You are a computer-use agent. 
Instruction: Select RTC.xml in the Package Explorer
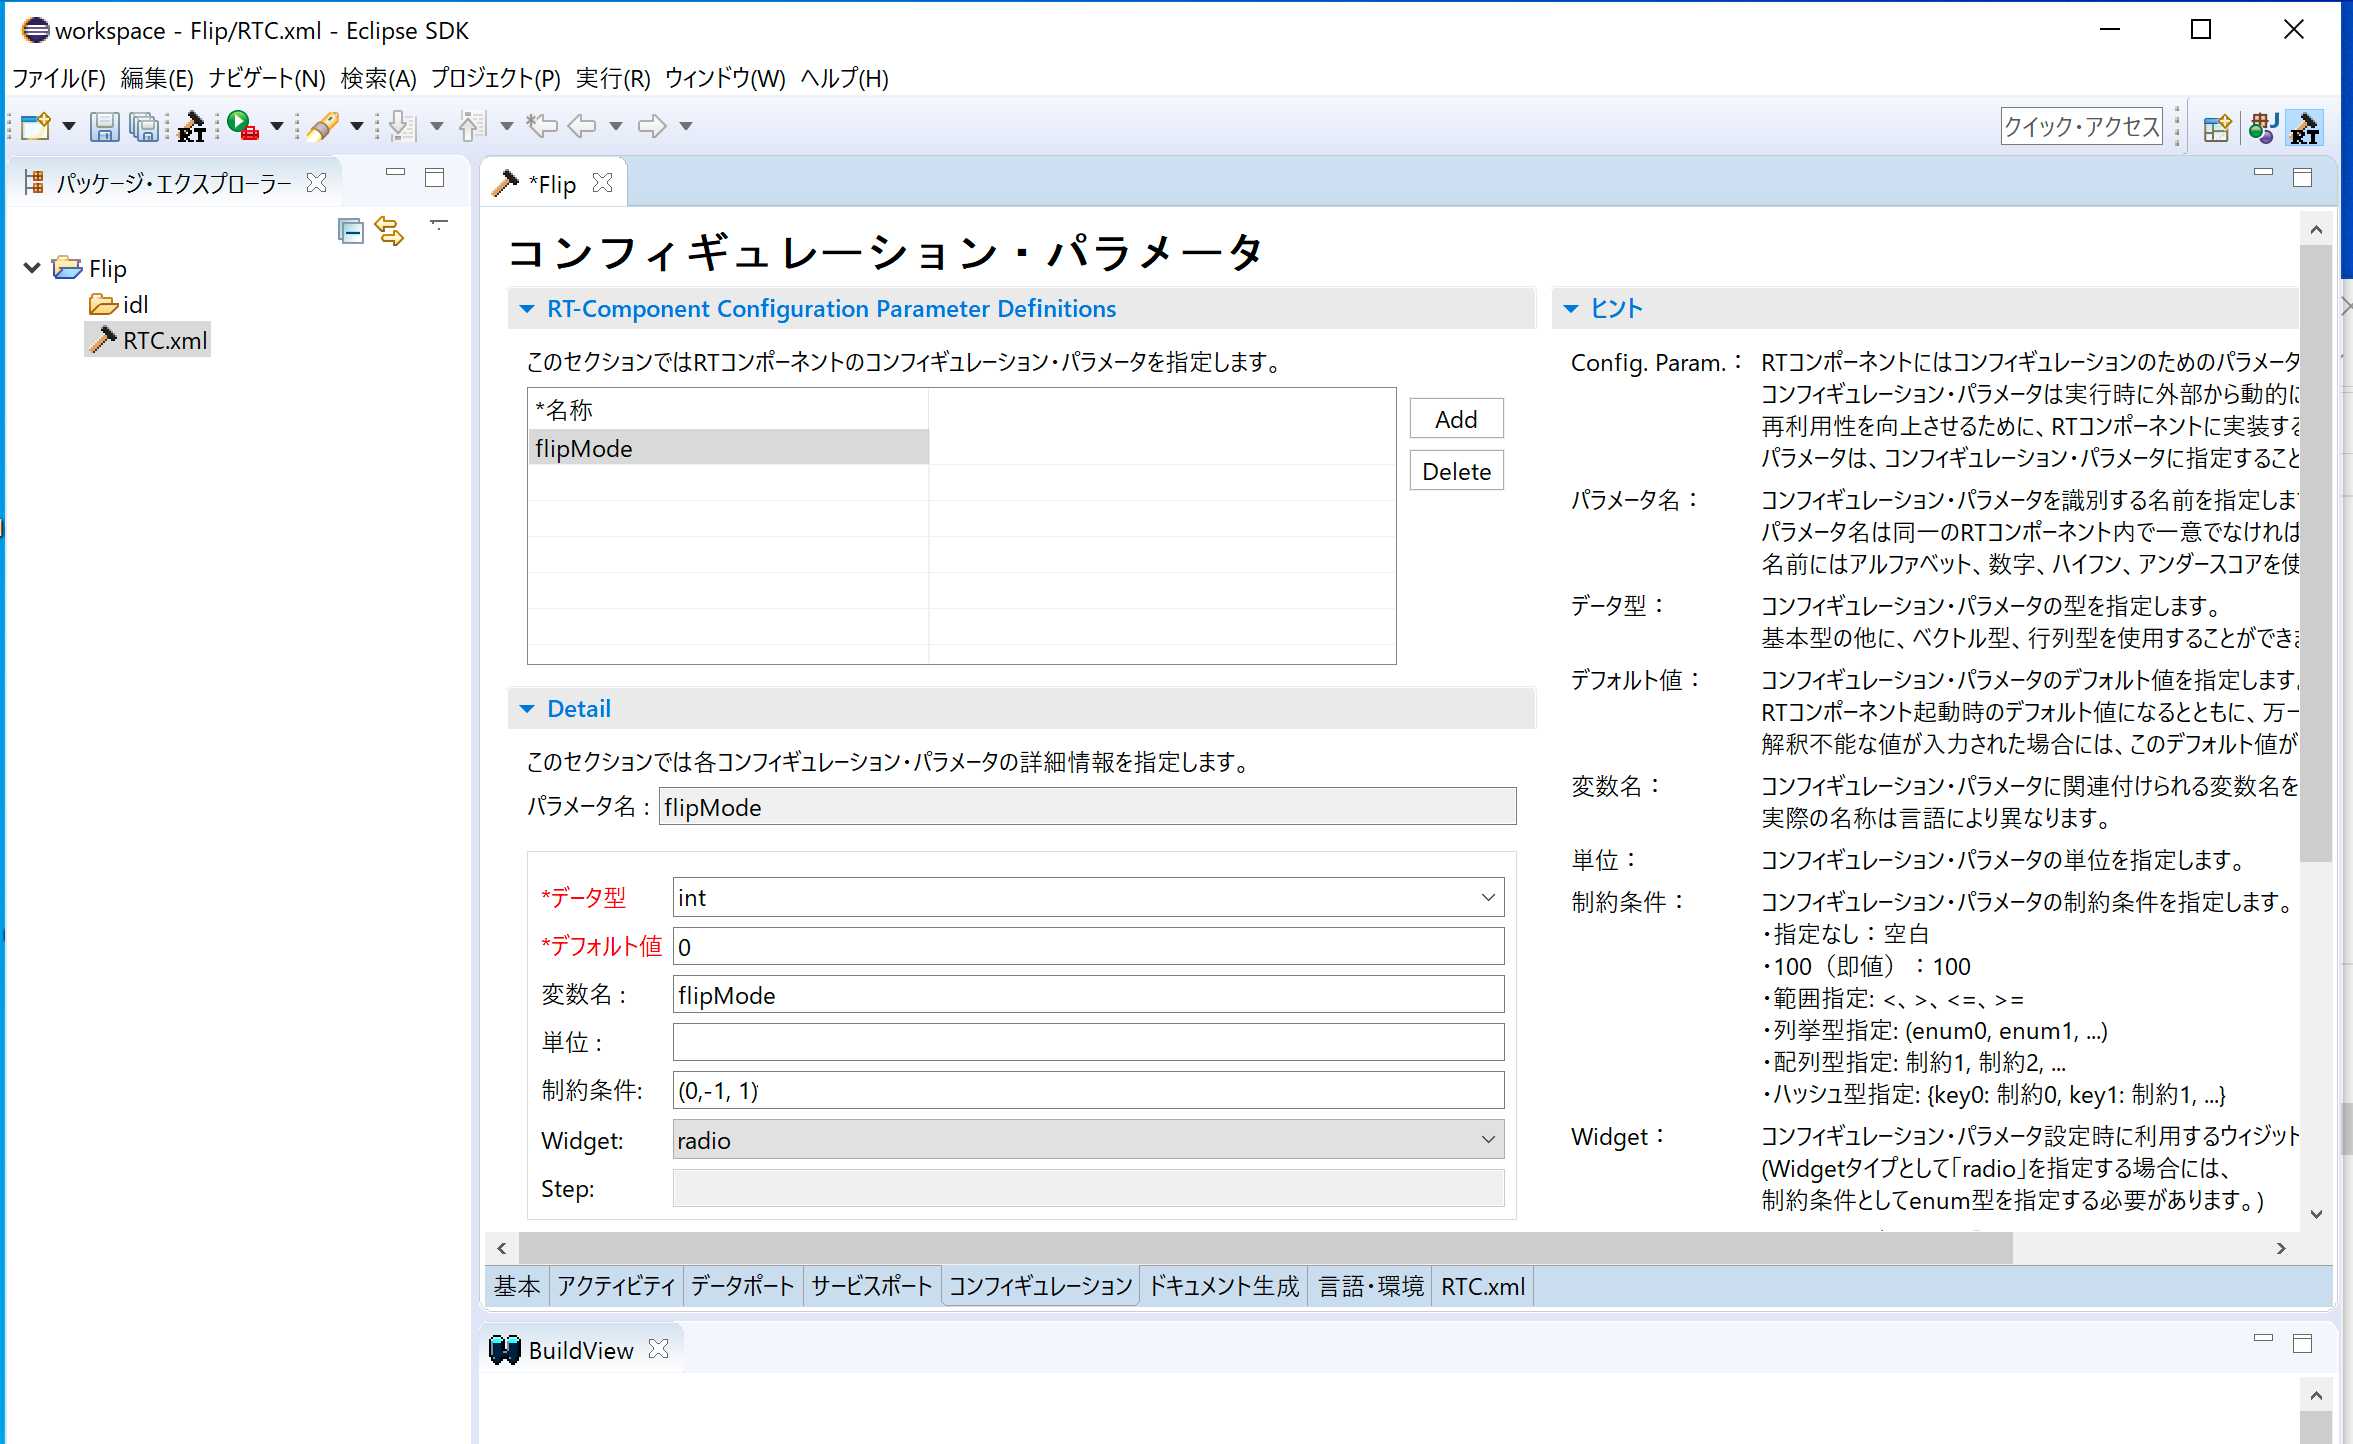(149, 340)
